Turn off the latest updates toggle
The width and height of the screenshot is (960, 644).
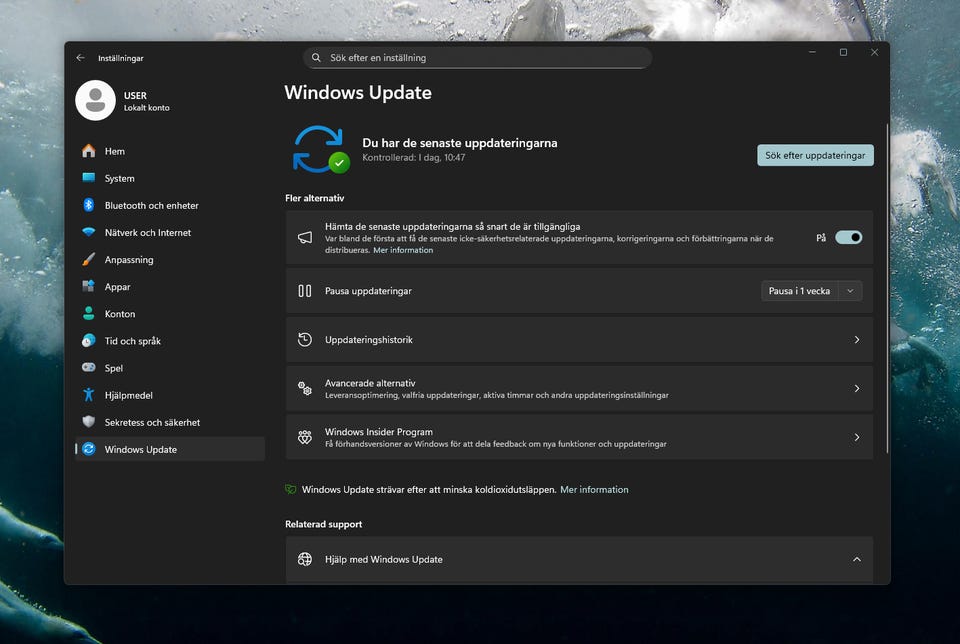point(848,237)
